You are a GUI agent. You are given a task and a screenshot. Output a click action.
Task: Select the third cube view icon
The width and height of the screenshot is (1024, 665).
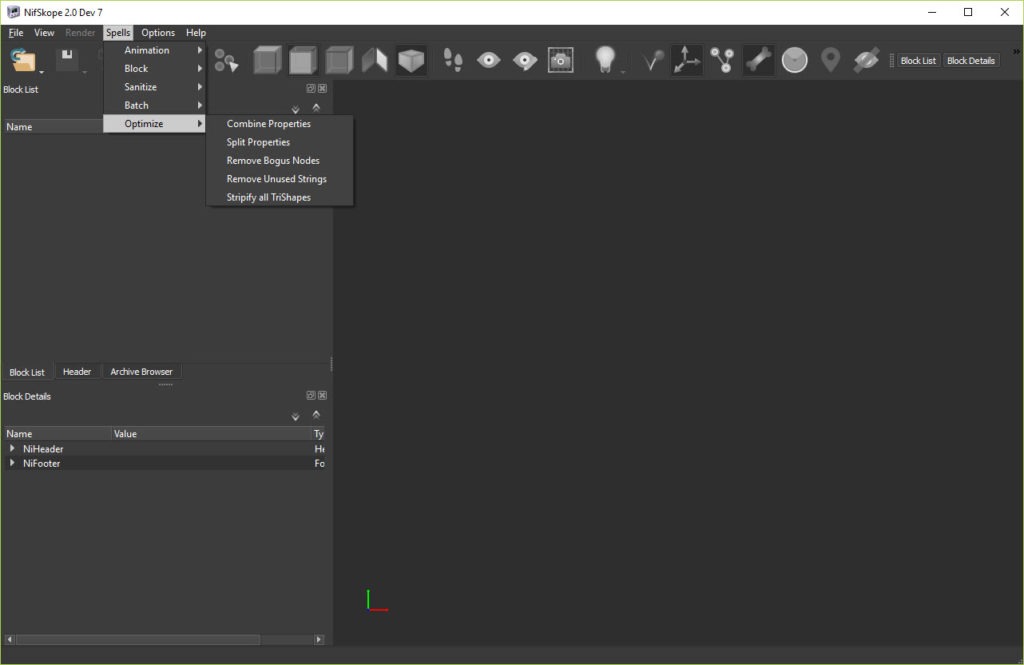point(339,60)
